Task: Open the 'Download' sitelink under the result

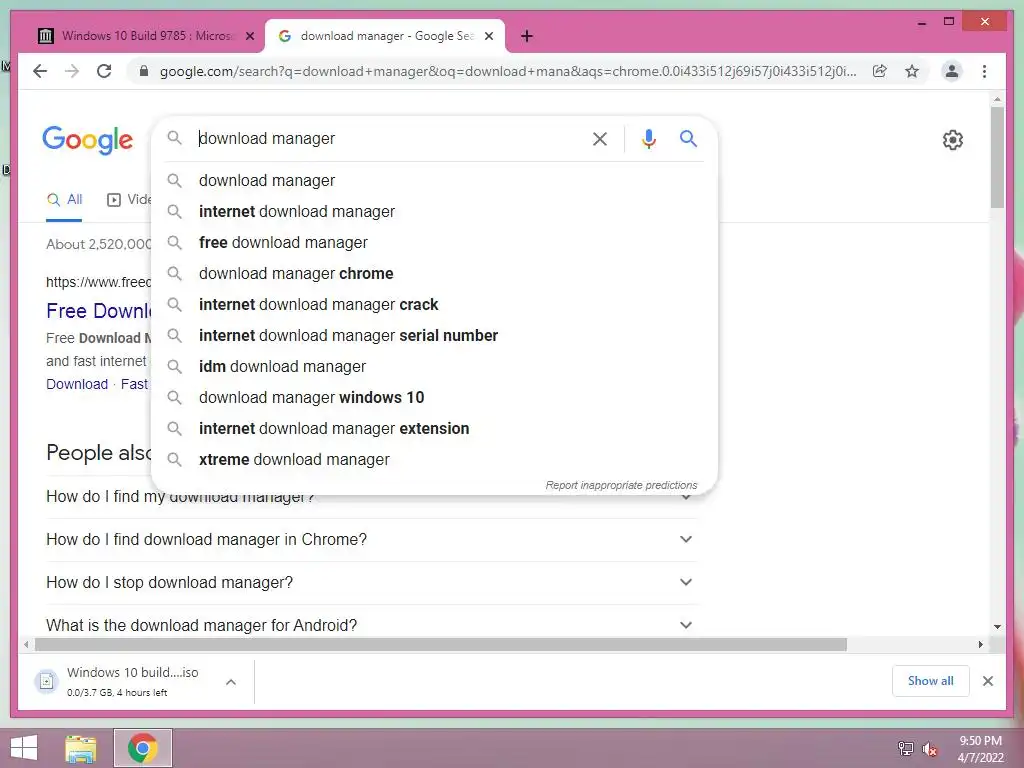Action: [x=77, y=384]
